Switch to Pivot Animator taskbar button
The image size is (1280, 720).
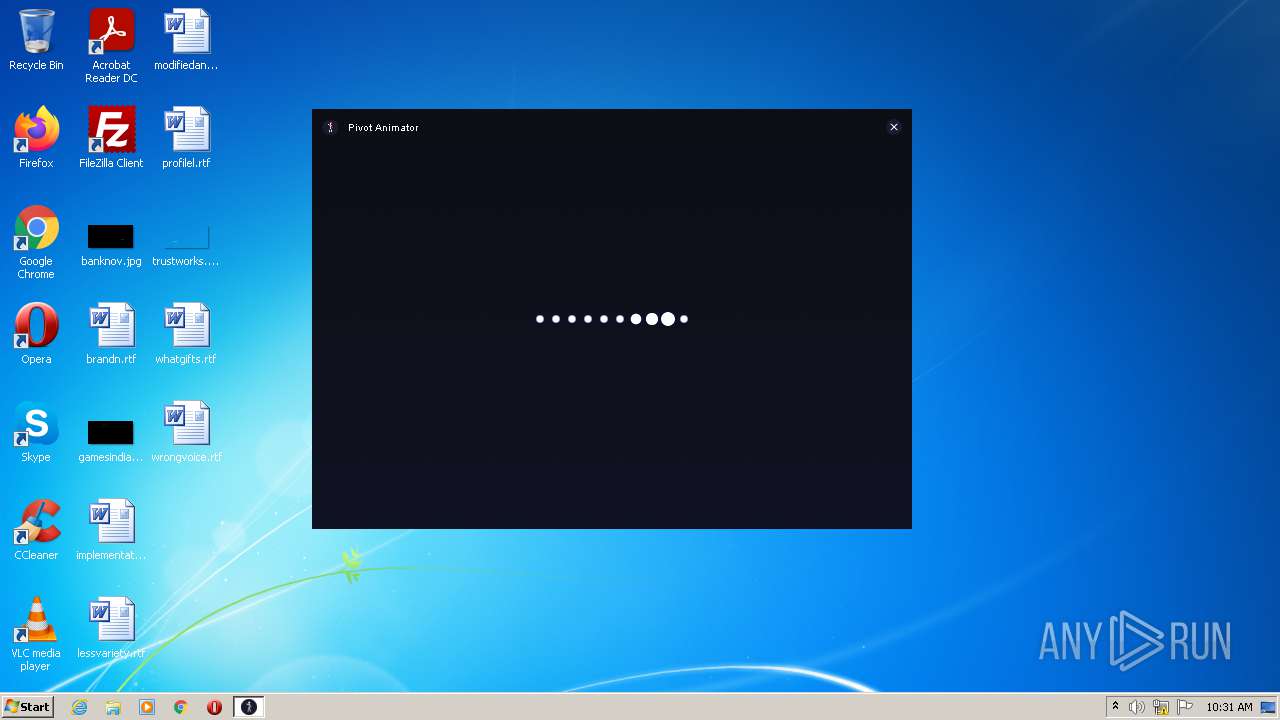pos(248,707)
